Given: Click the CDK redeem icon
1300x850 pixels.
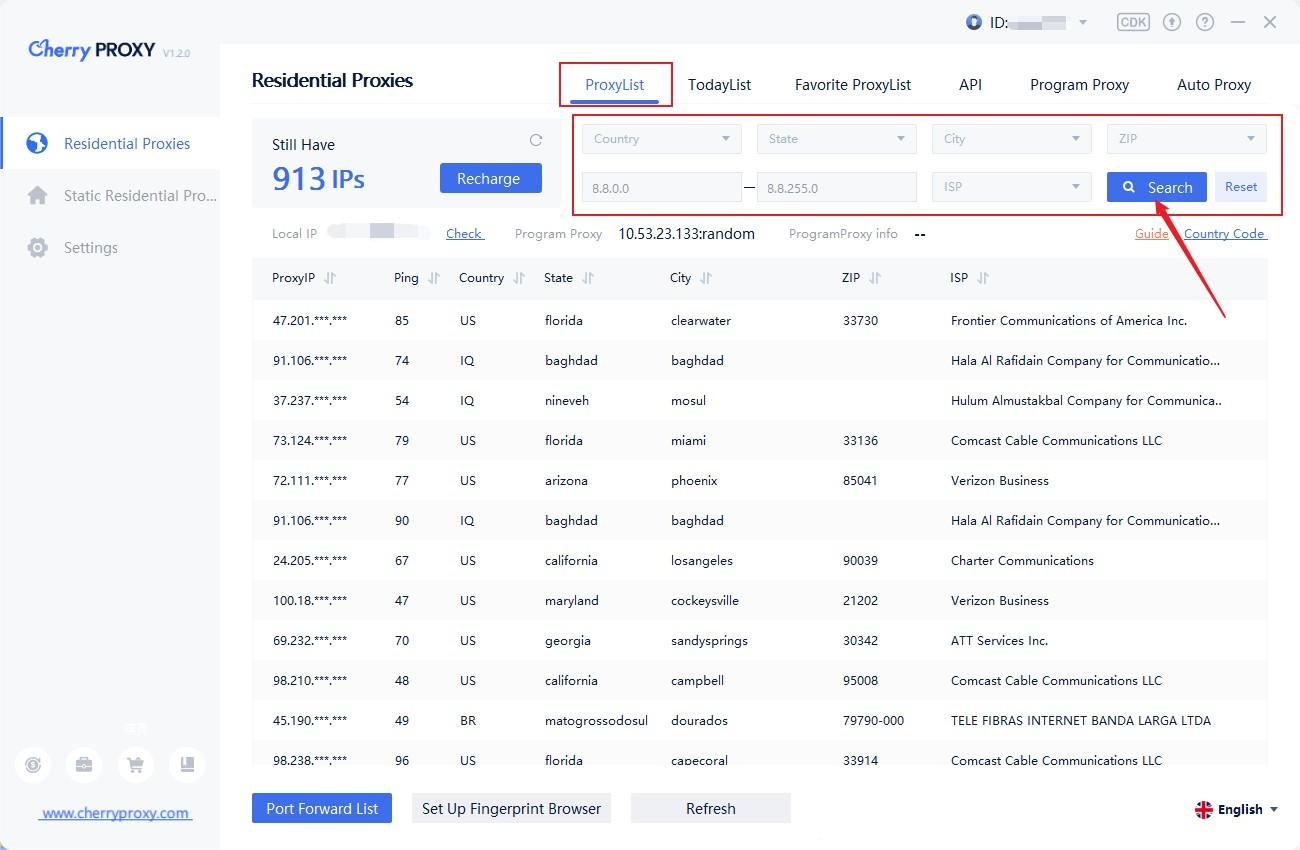Looking at the screenshot, I should [1133, 22].
